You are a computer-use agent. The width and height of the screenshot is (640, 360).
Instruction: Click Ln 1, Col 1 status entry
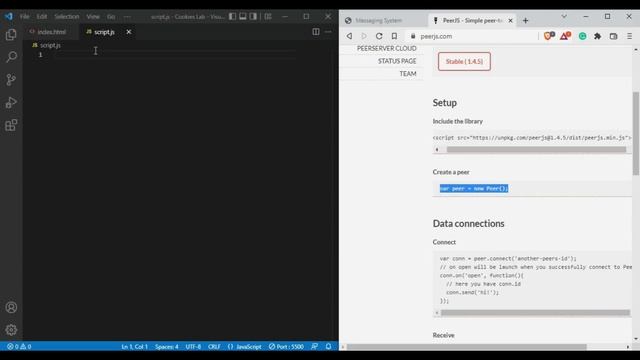pyautogui.click(x=134, y=347)
